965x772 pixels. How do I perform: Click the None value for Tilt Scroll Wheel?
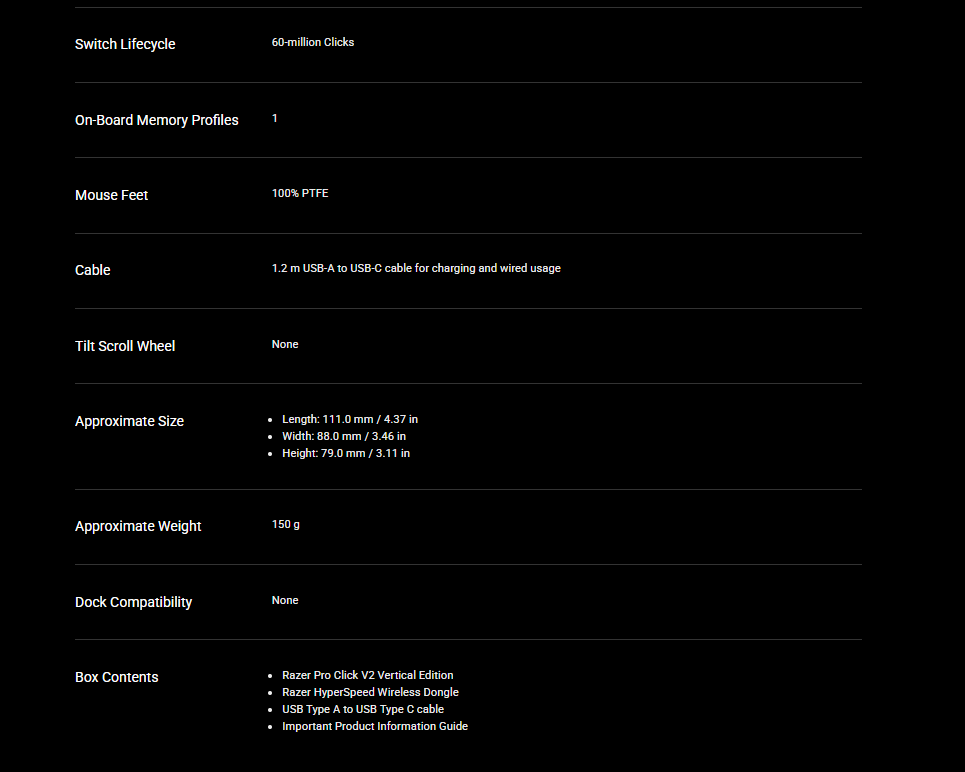[x=285, y=344]
